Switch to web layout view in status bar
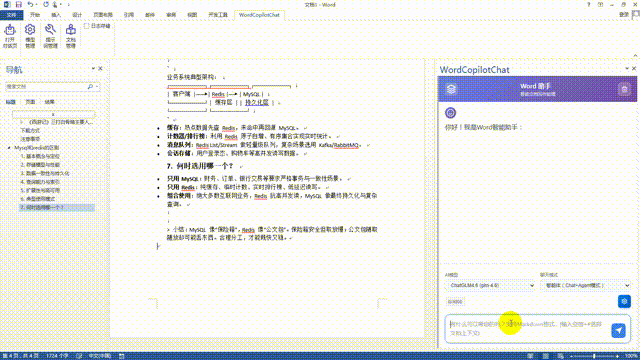The image size is (640, 360). [561, 356]
